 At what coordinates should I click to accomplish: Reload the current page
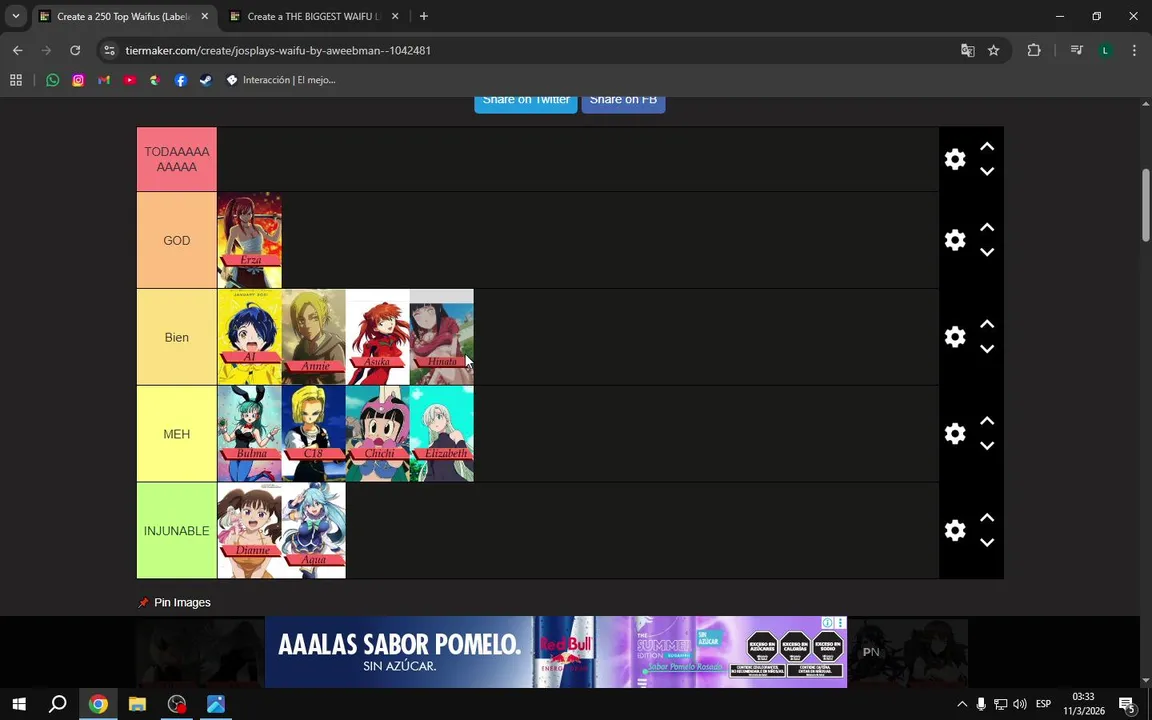[75, 51]
